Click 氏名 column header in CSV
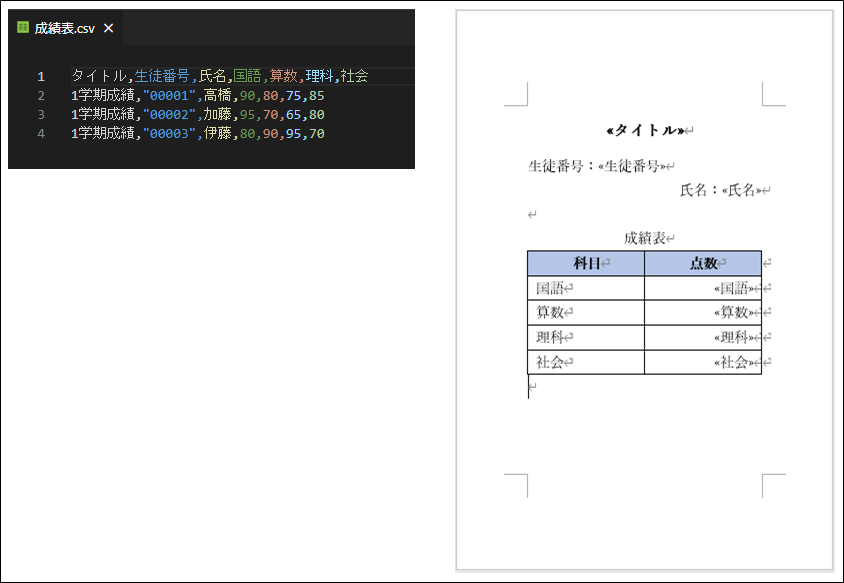Image resolution: width=844 pixels, height=583 pixels. pos(212,76)
